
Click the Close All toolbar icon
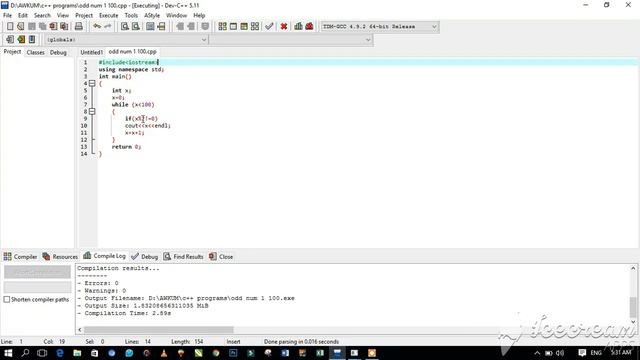(64, 27)
